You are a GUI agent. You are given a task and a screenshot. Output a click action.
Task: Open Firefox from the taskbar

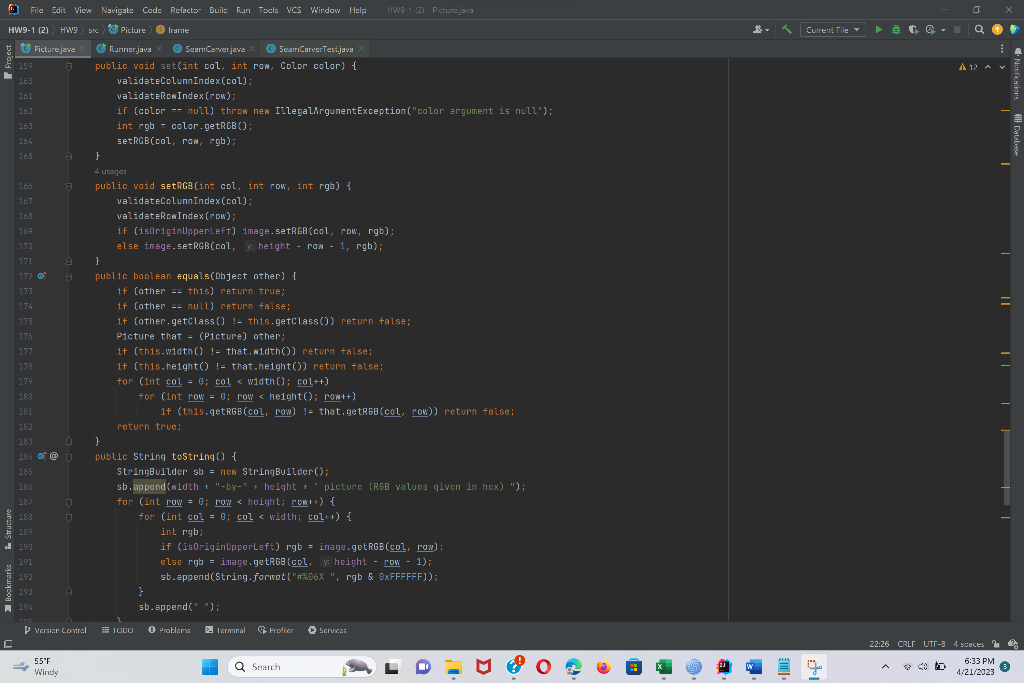tap(603, 667)
